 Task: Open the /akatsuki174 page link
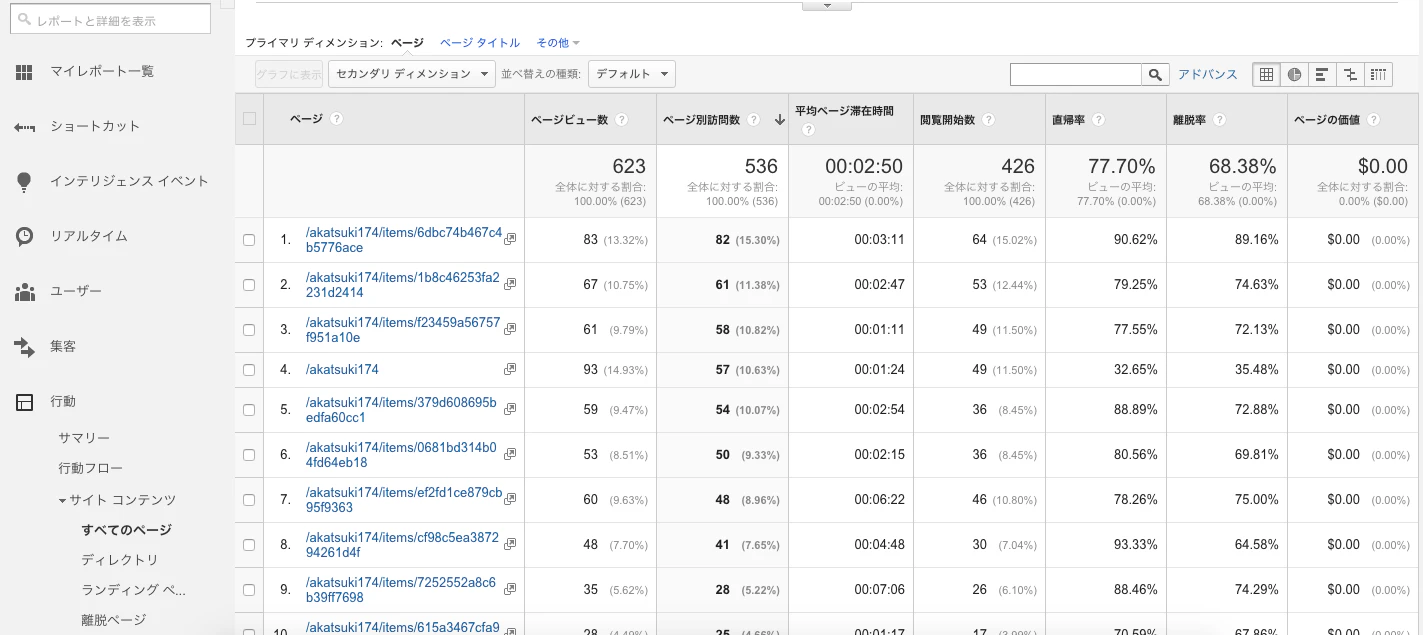[342, 369]
